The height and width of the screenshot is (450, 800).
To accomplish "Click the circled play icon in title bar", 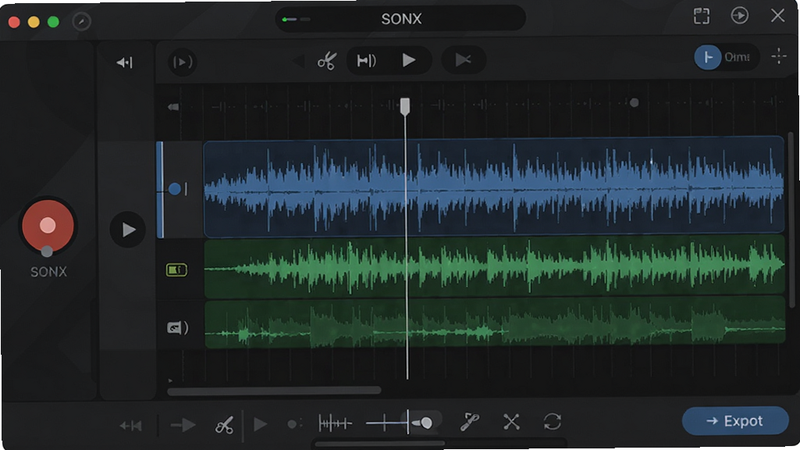I will tap(739, 15).
